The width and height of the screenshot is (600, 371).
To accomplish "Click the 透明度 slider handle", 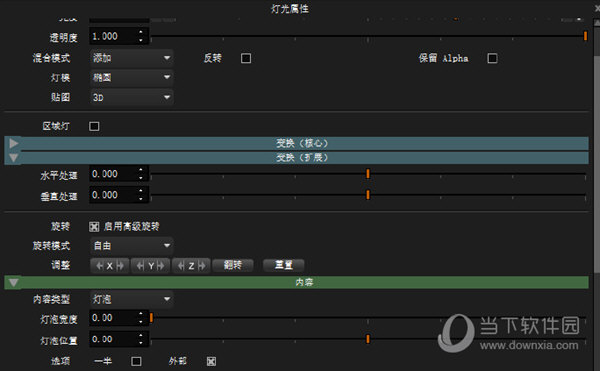I will [x=585, y=36].
